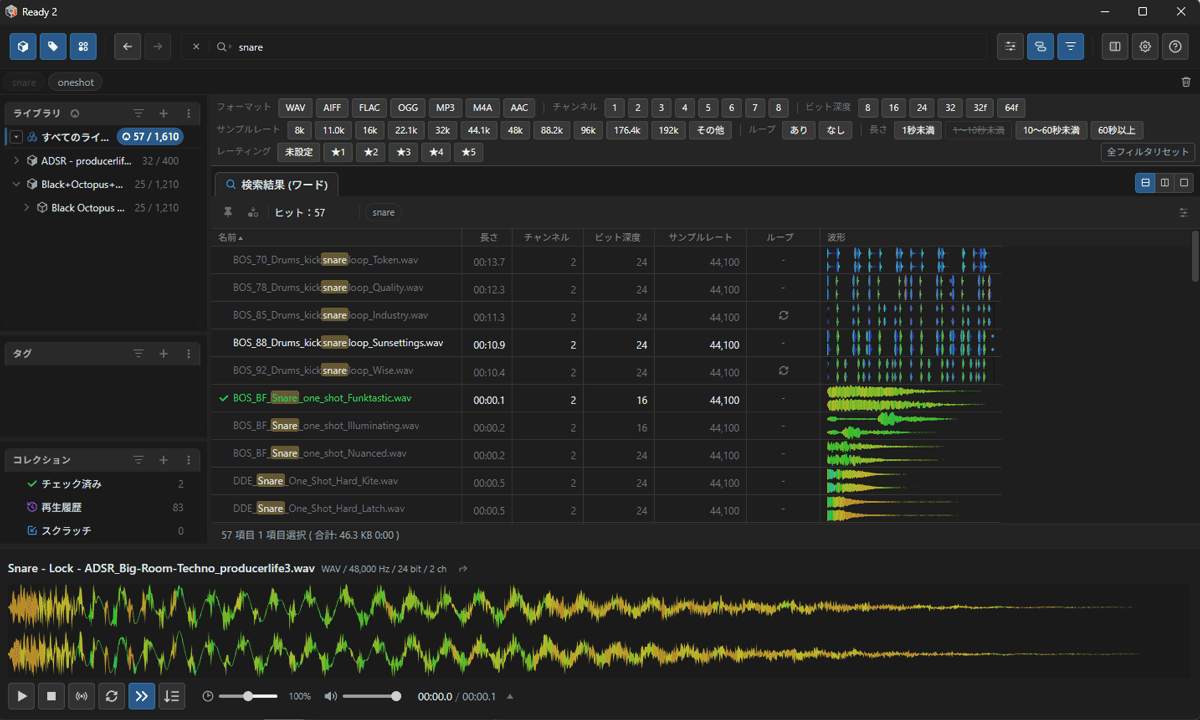Screen dimensions: 1200x720
Task: Collapse the すべてのライブラリ tree dropdown
Action: [x=17, y=137]
